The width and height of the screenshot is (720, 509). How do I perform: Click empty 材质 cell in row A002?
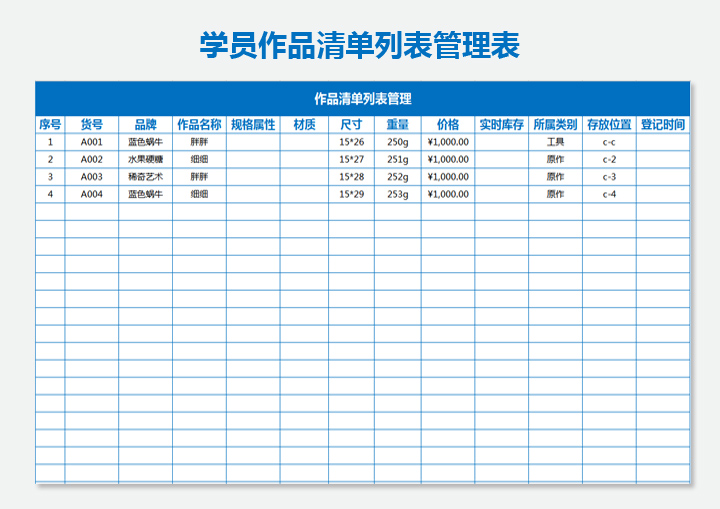tap(304, 159)
